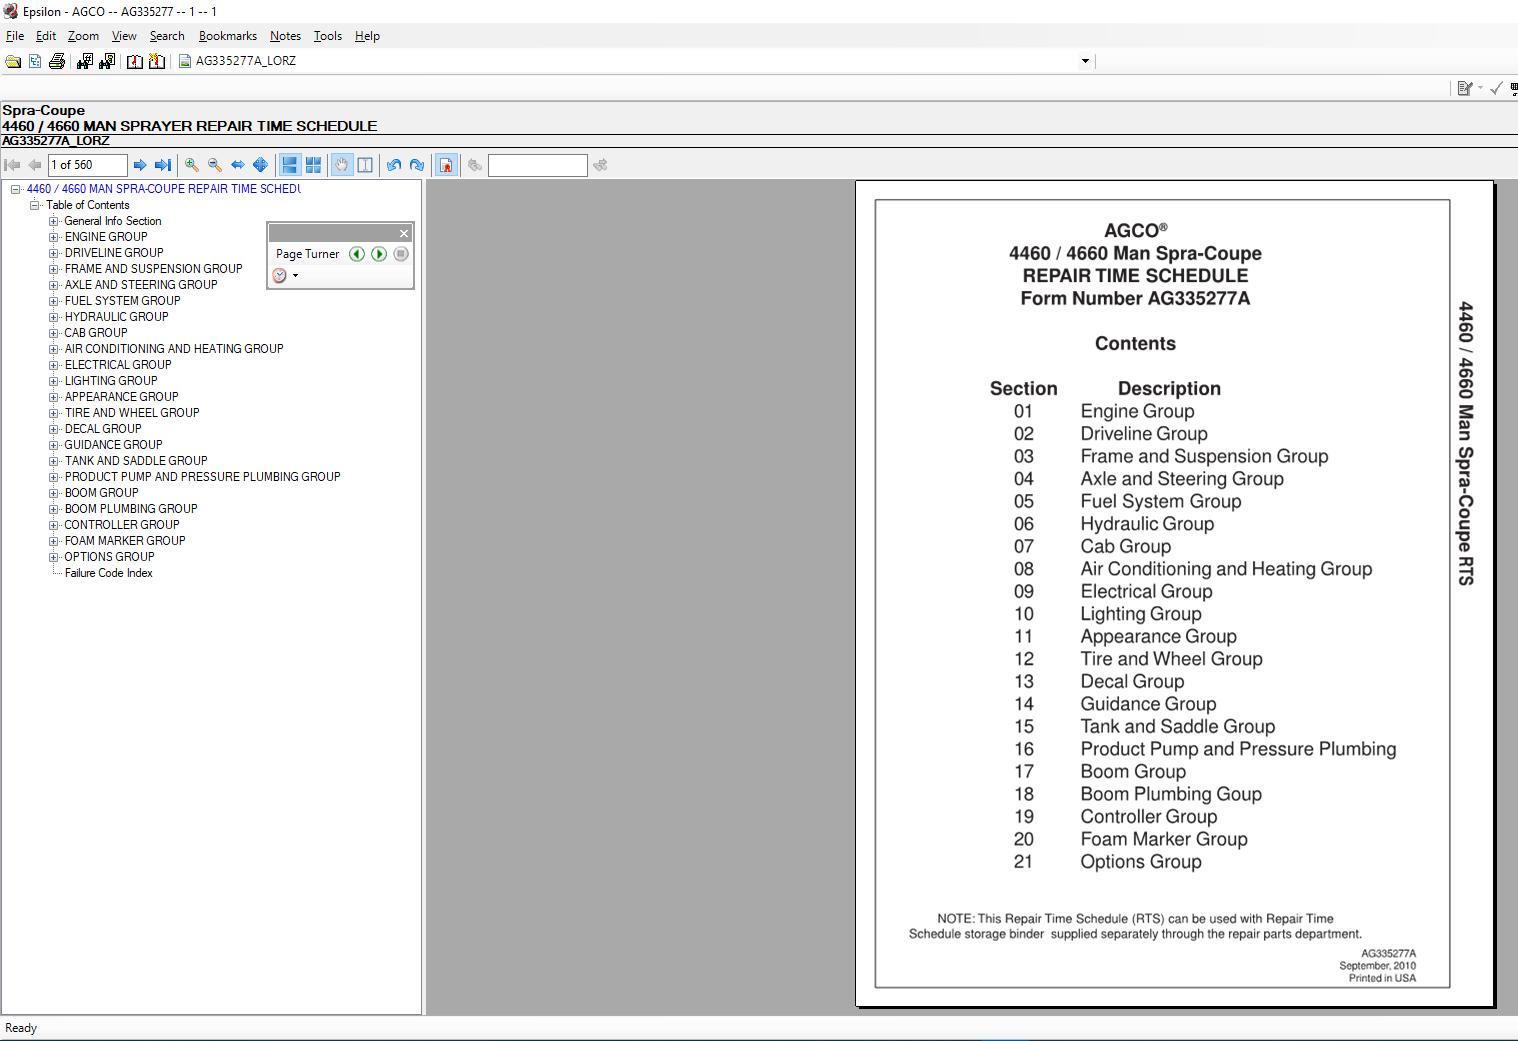Click the zoom in magnifier
This screenshot has height=1041, width=1518.
(x=191, y=165)
